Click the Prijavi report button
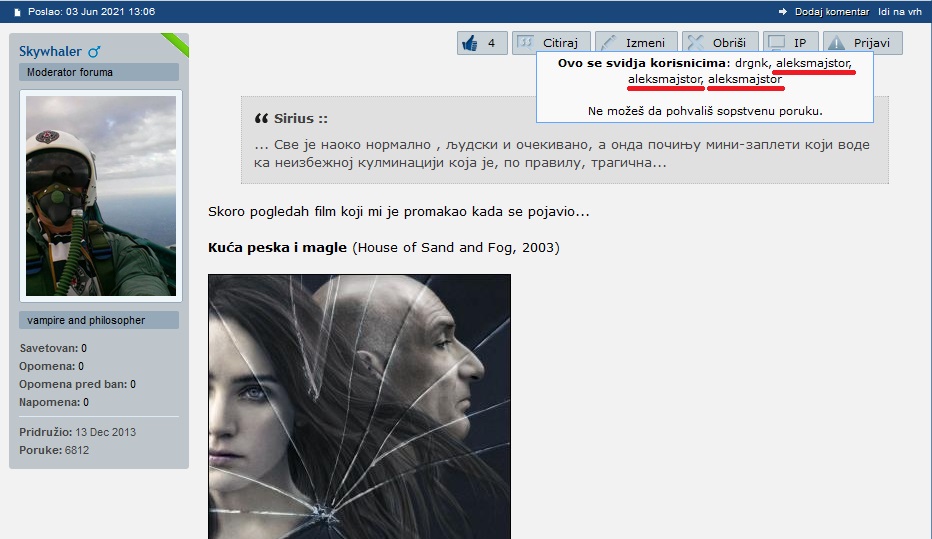 click(x=862, y=43)
